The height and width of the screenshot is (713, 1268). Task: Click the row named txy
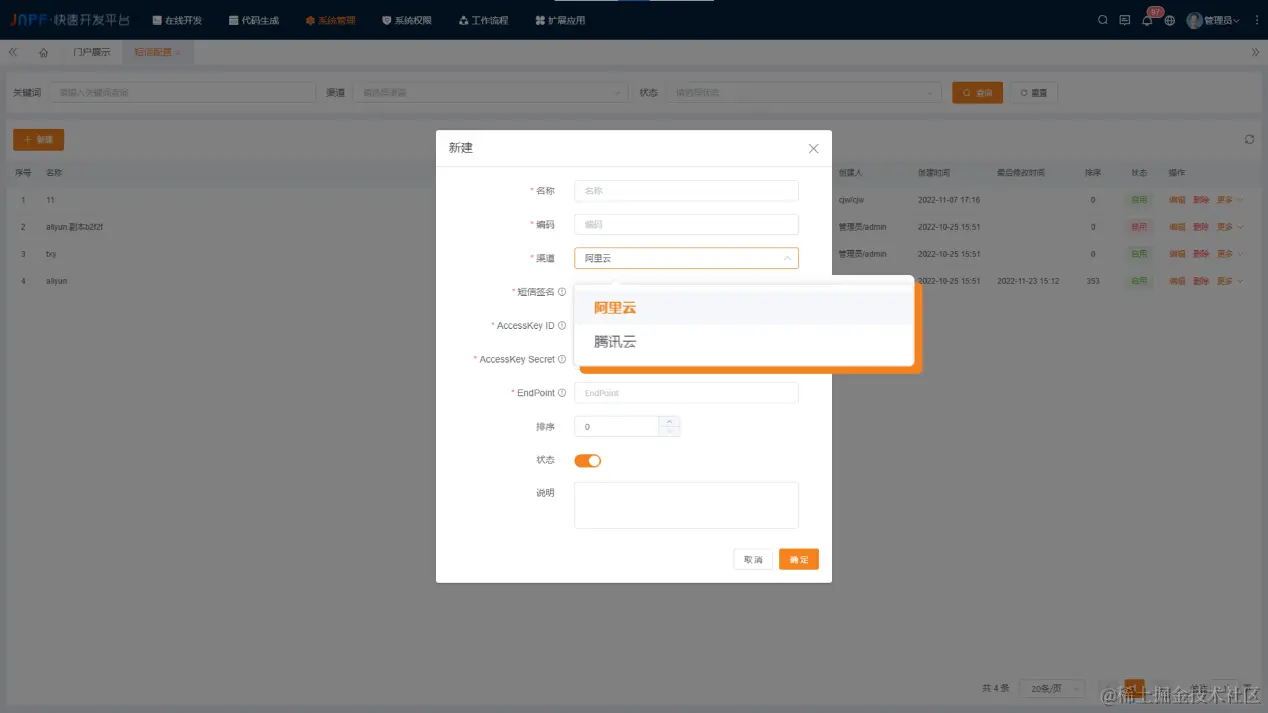pyautogui.click(x=51, y=254)
